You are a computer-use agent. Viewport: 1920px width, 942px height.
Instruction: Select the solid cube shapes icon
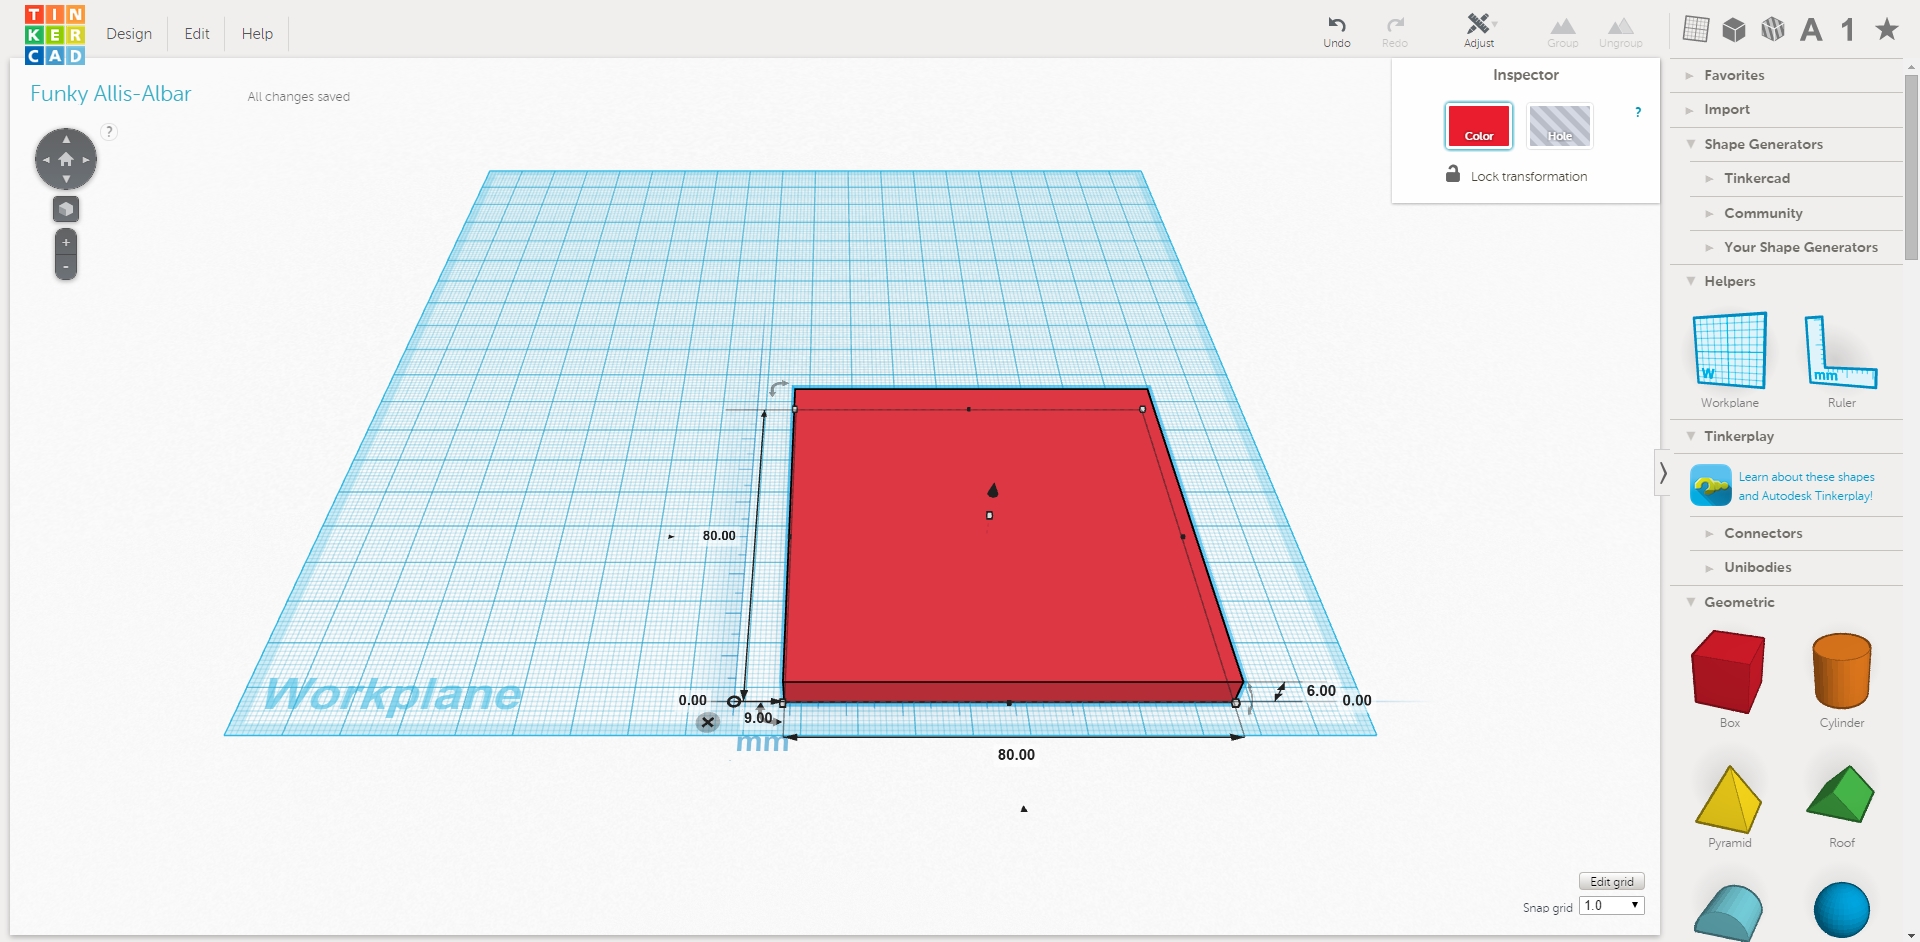tap(1734, 30)
